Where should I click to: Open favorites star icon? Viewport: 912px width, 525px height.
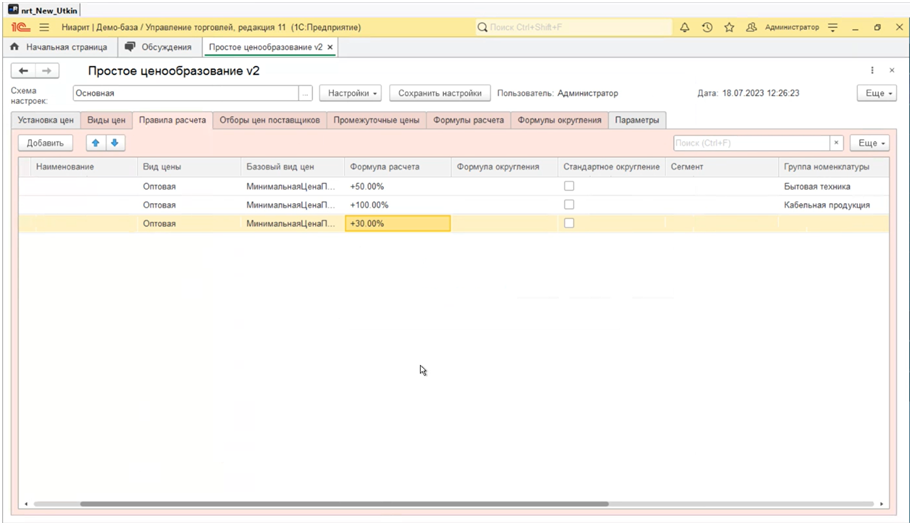pyautogui.click(x=729, y=27)
